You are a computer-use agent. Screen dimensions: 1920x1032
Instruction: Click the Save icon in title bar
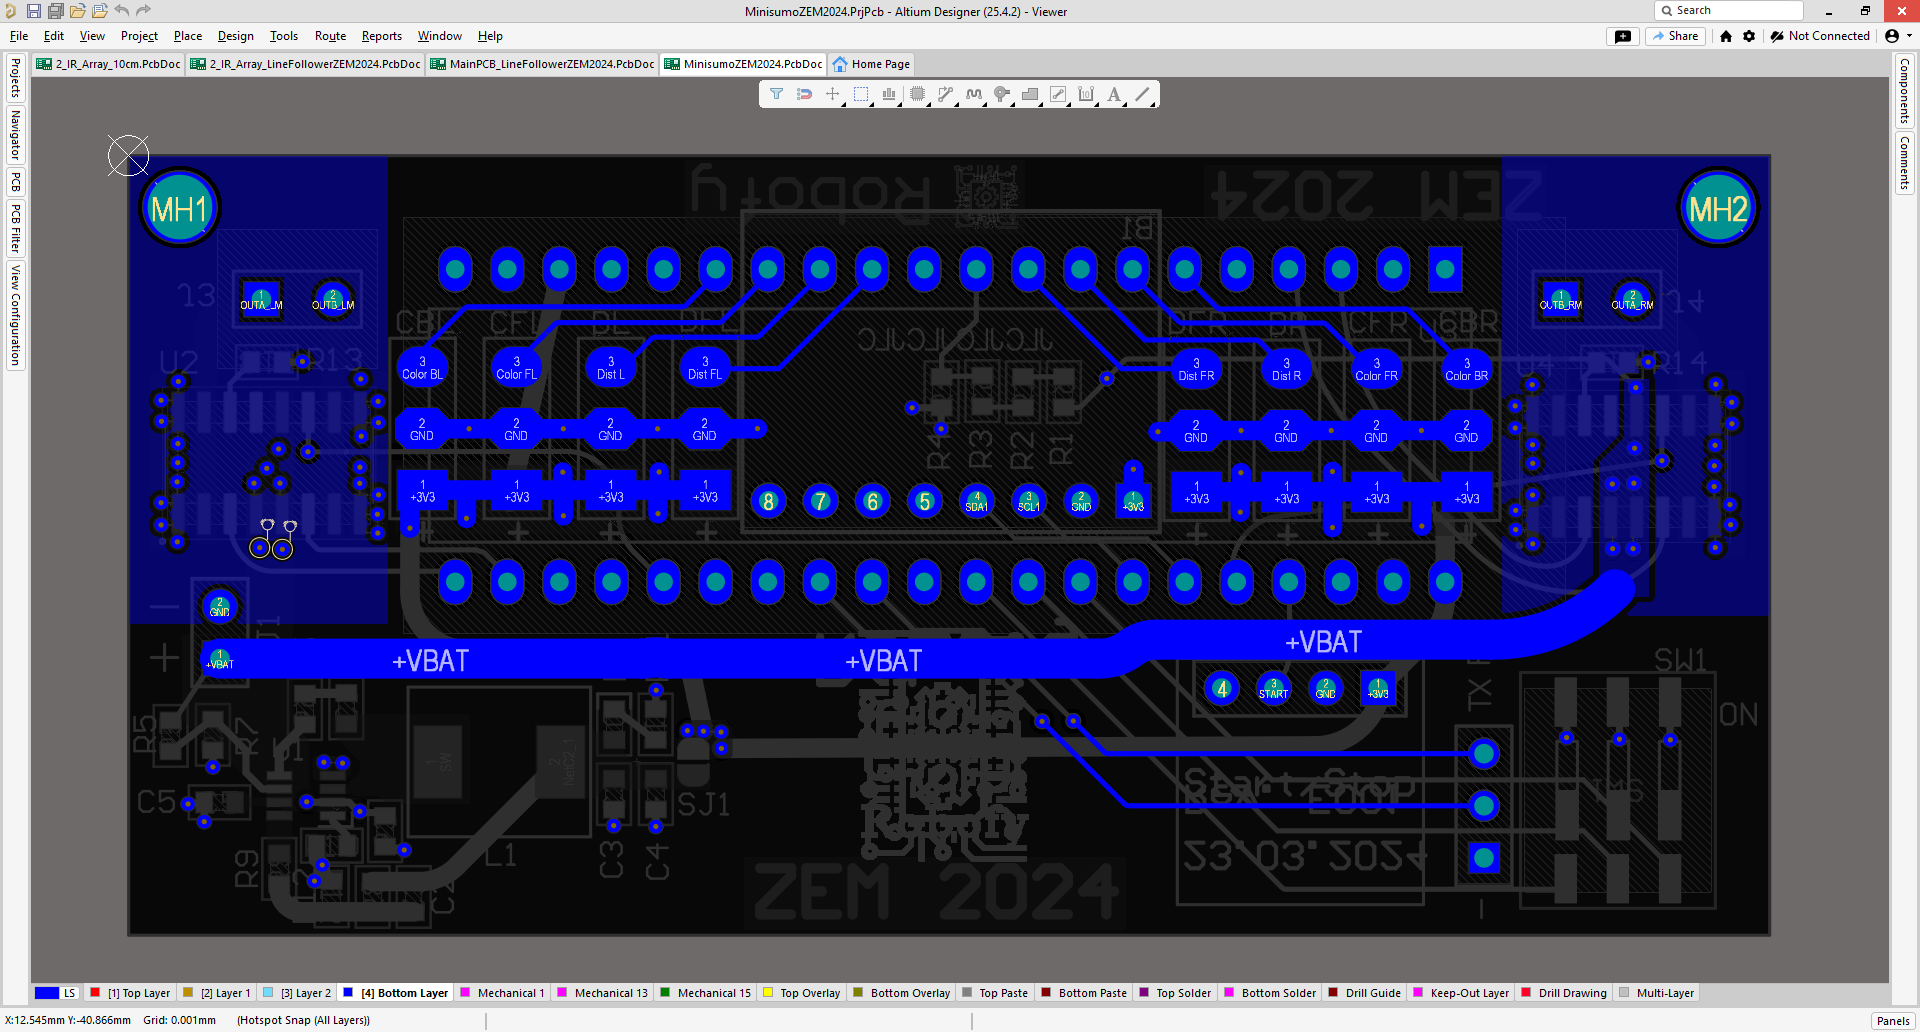tap(34, 11)
